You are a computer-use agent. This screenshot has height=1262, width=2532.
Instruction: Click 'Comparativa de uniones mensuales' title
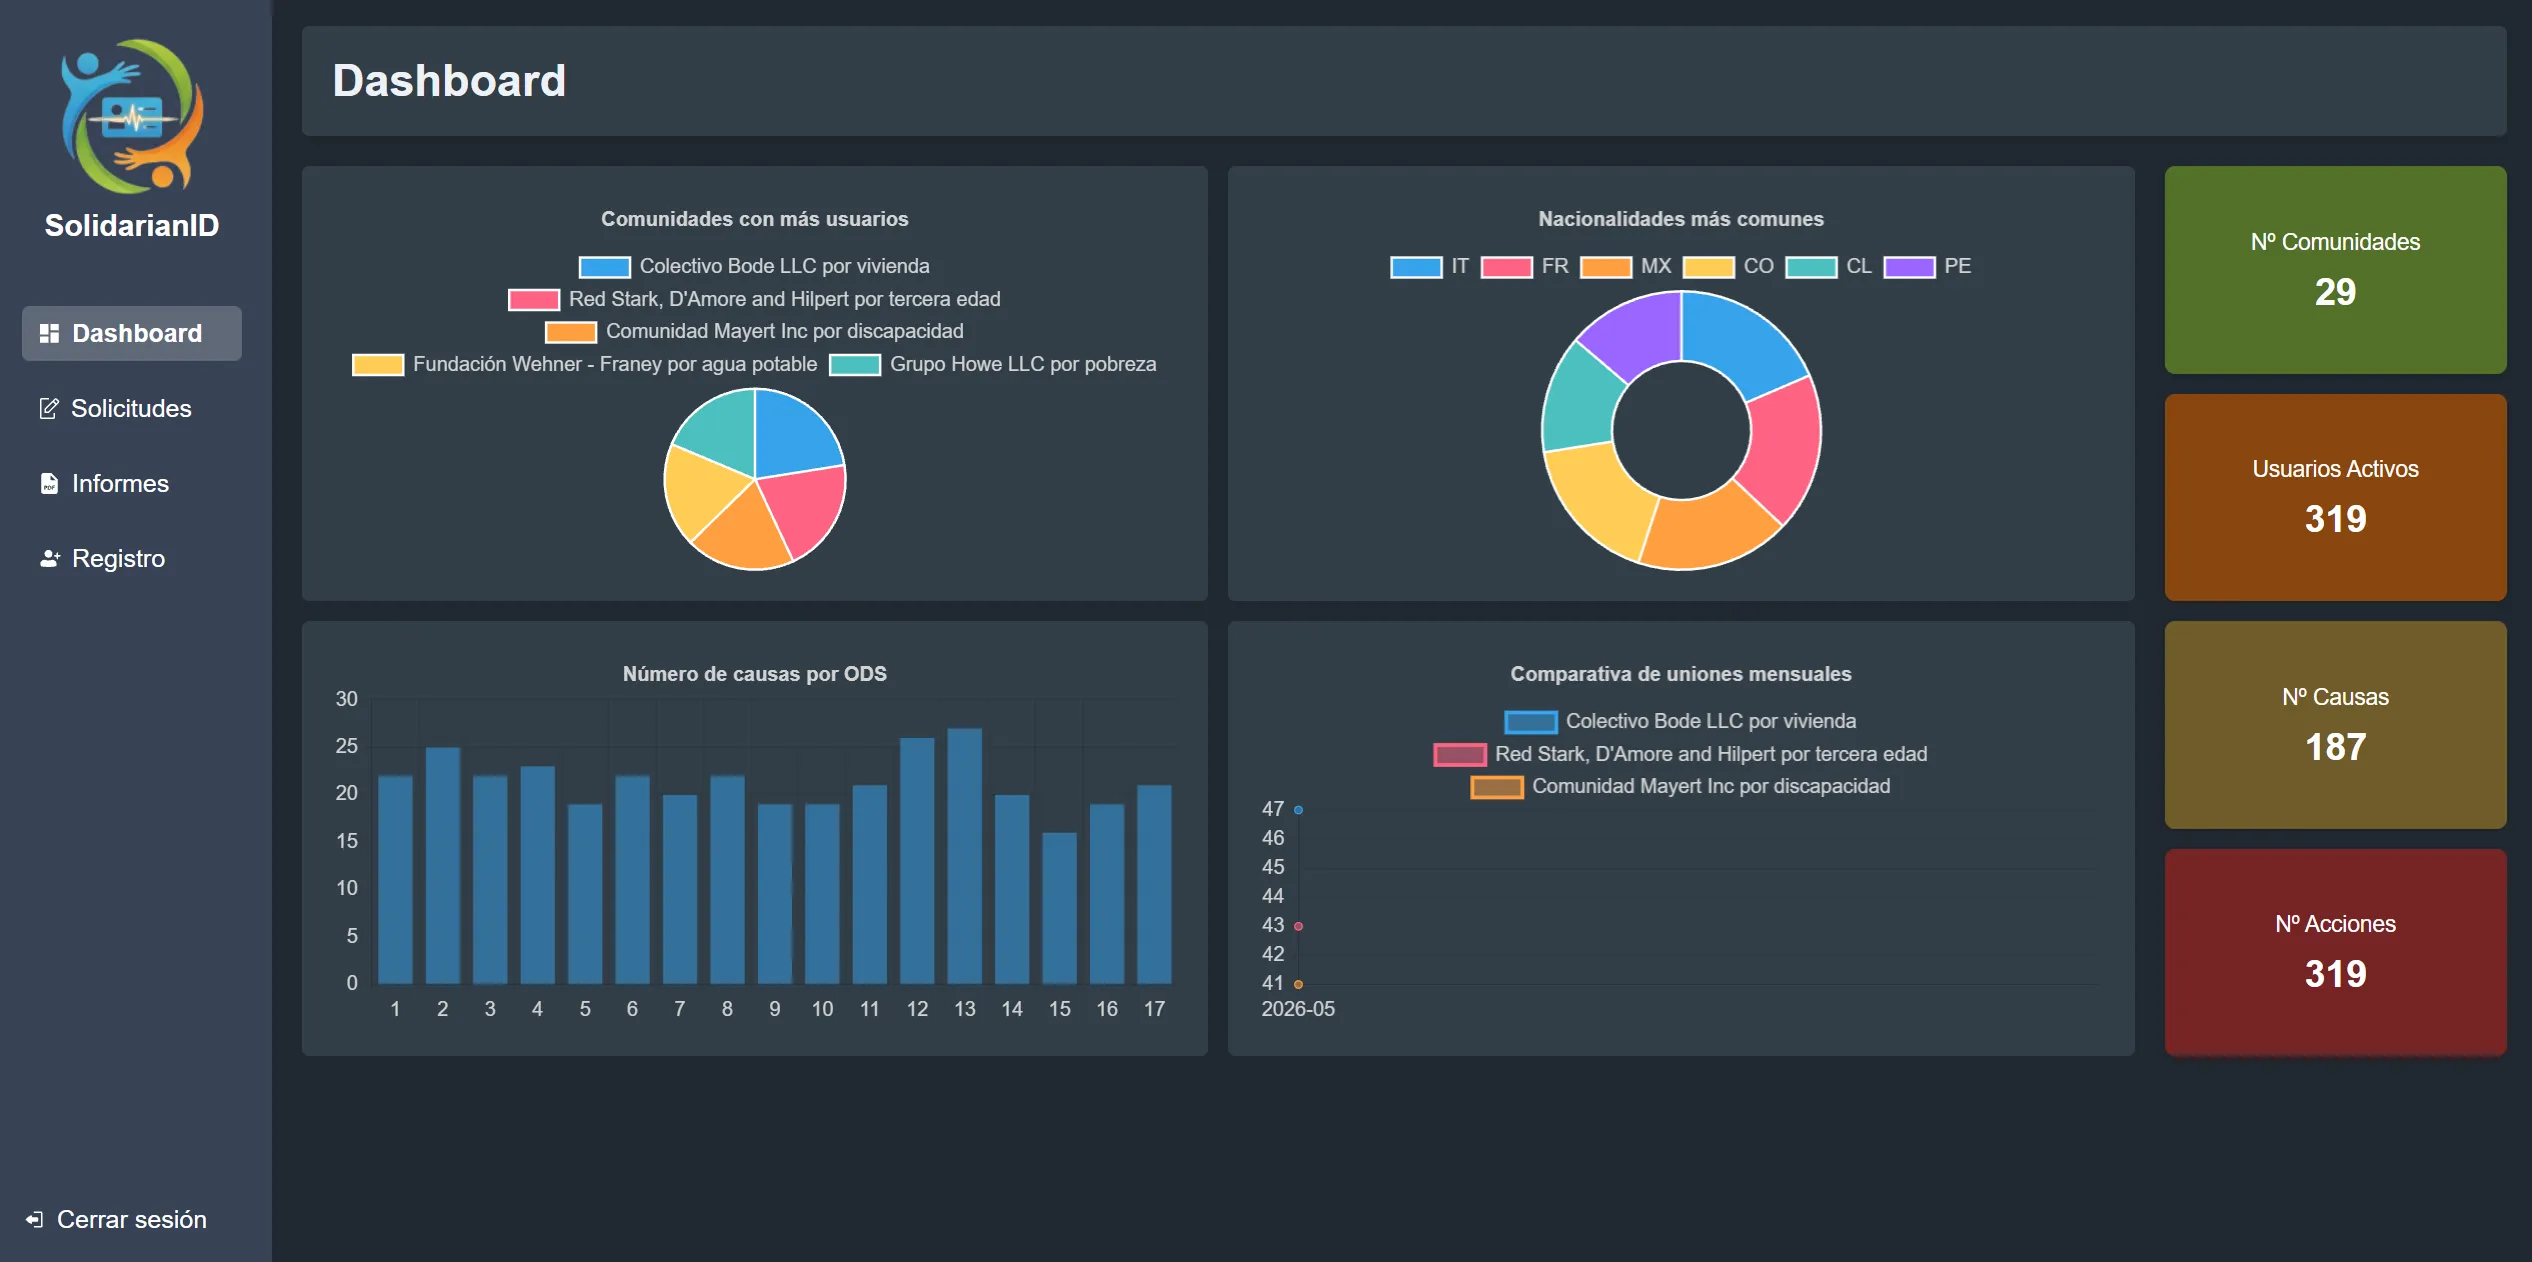click(x=1681, y=674)
